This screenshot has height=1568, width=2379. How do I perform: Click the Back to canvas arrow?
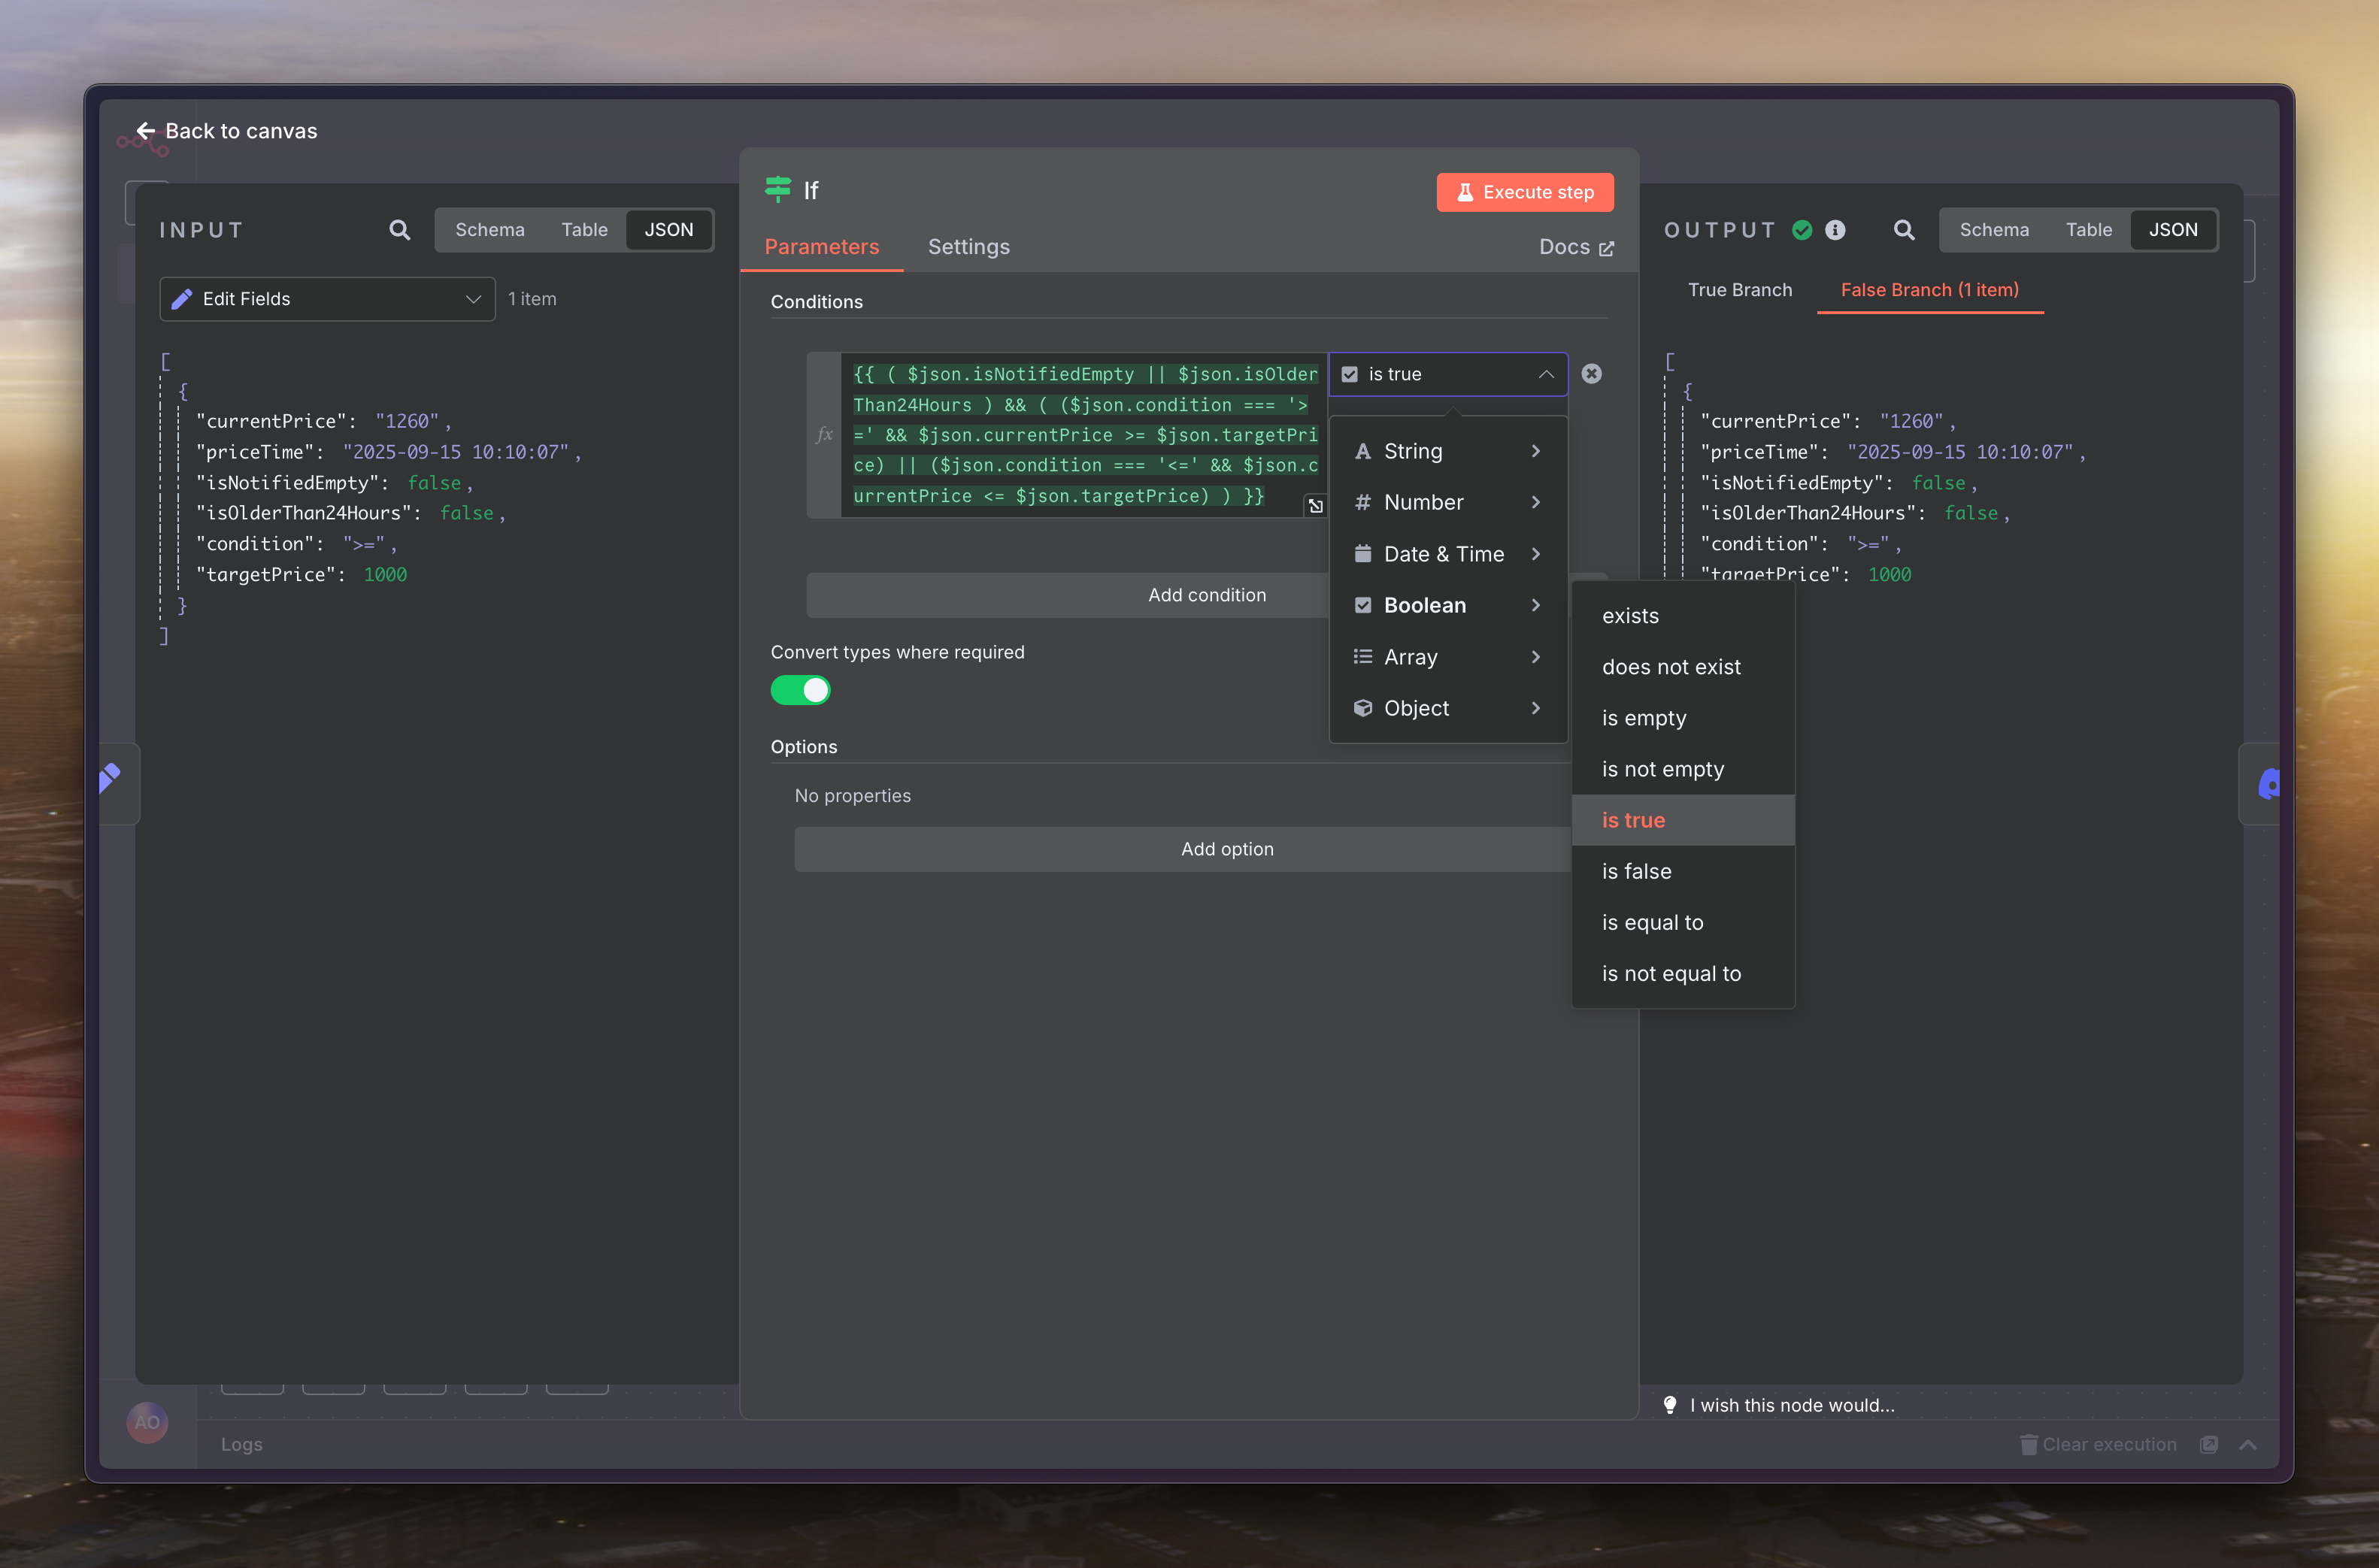pos(146,131)
